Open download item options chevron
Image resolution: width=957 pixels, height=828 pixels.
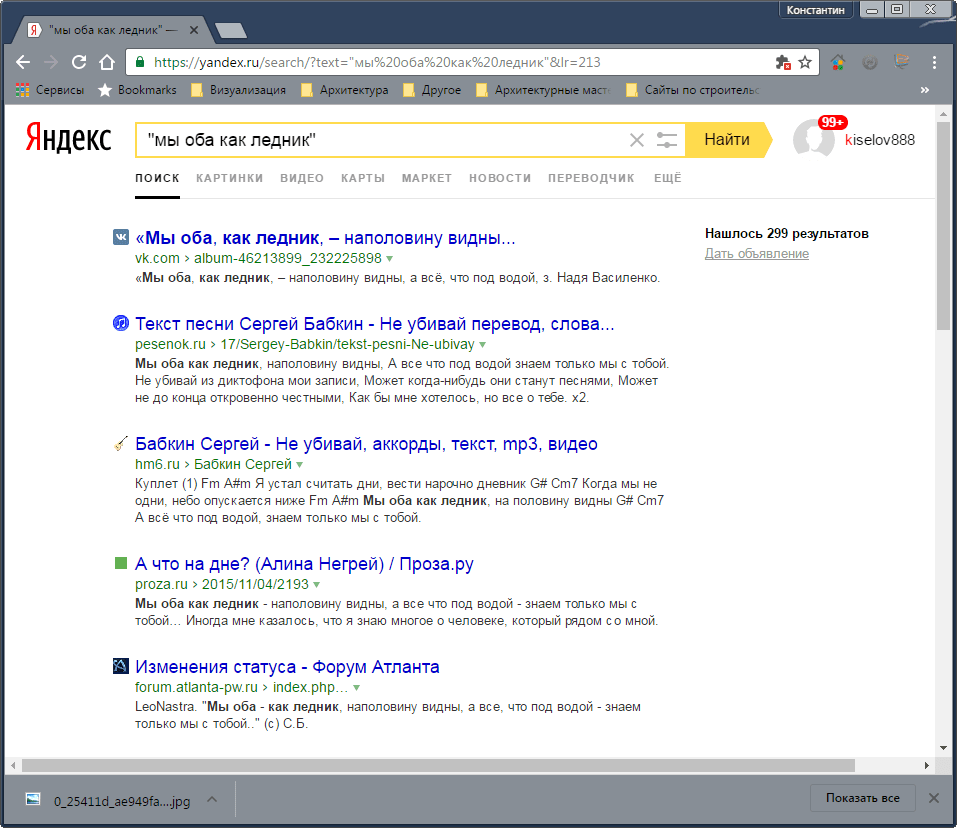(212, 799)
